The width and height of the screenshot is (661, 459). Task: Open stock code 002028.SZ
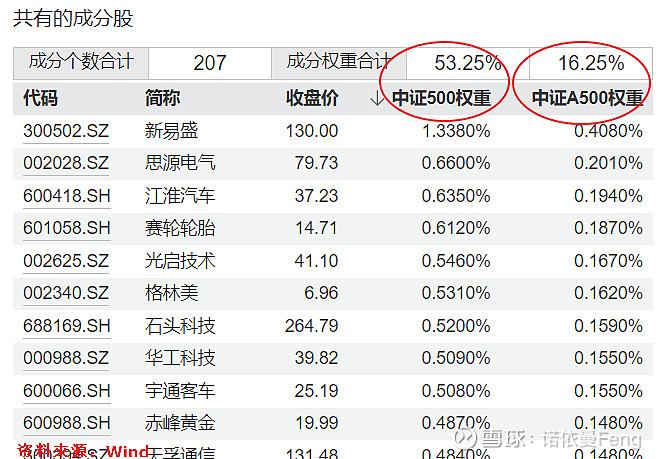tap(66, 163)
